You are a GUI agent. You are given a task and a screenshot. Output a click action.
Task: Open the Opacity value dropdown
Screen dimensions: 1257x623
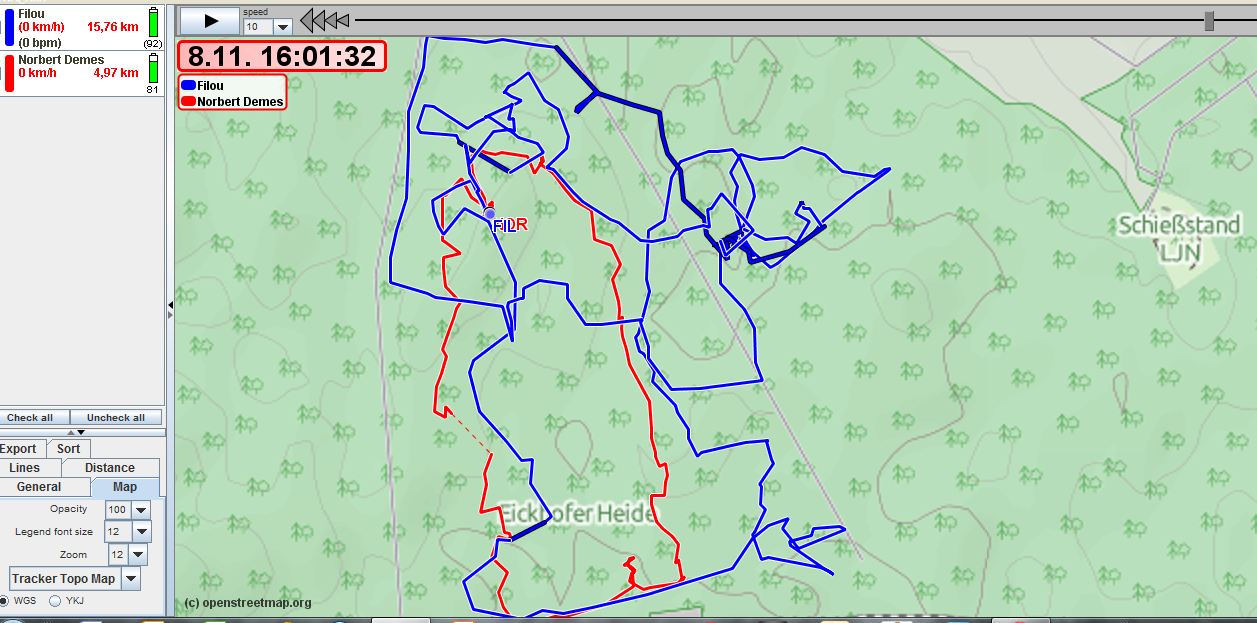(x=139, y=509)
